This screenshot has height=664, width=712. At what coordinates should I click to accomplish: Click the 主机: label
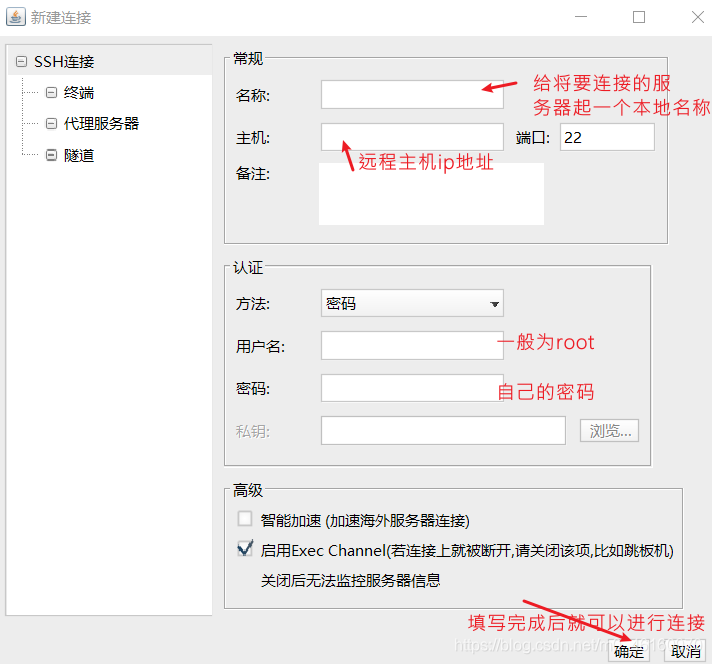pos(253,138)
